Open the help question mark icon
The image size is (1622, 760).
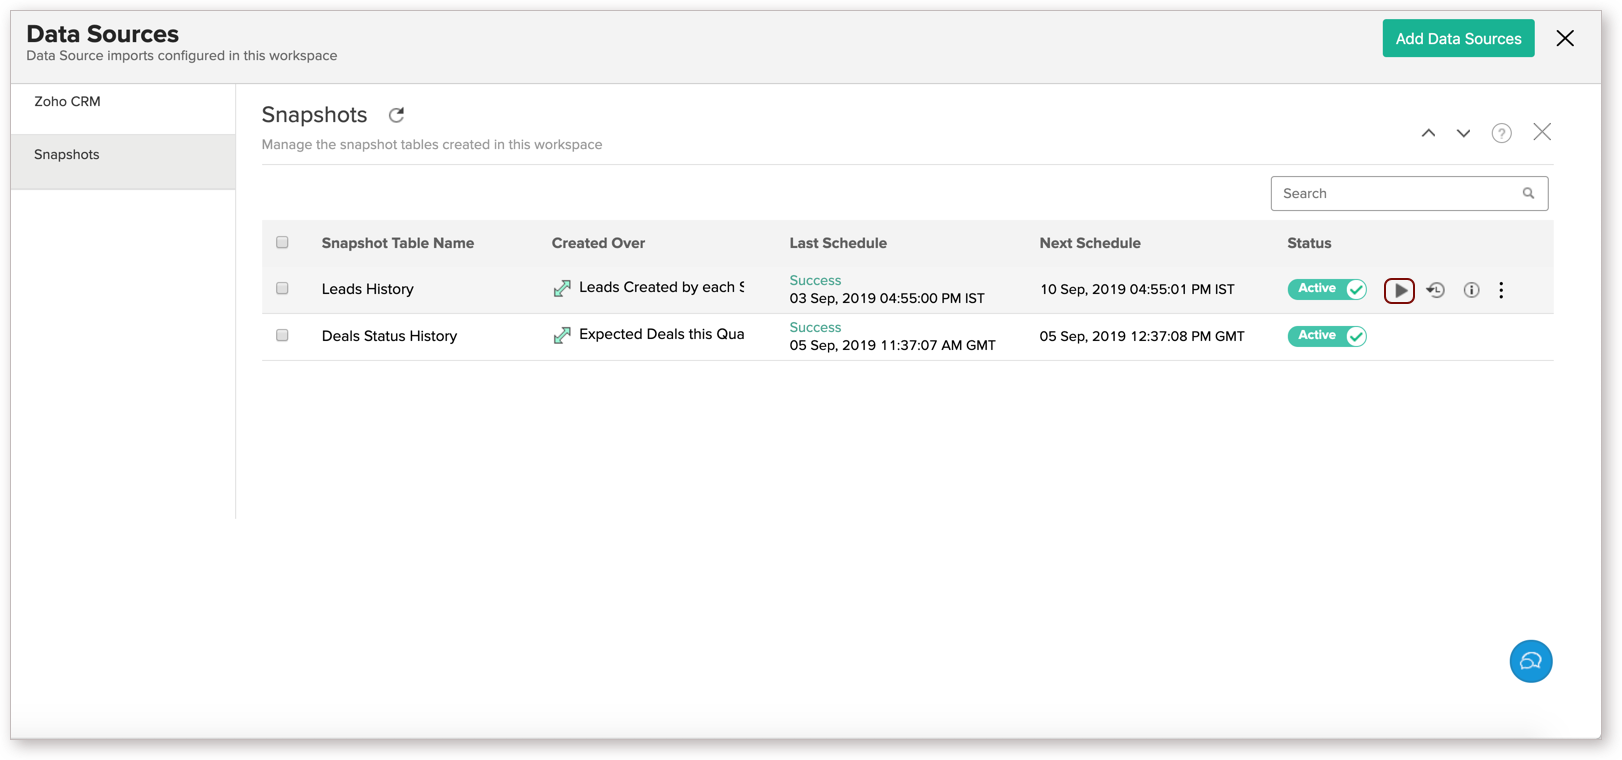[x=1501, y=133]
